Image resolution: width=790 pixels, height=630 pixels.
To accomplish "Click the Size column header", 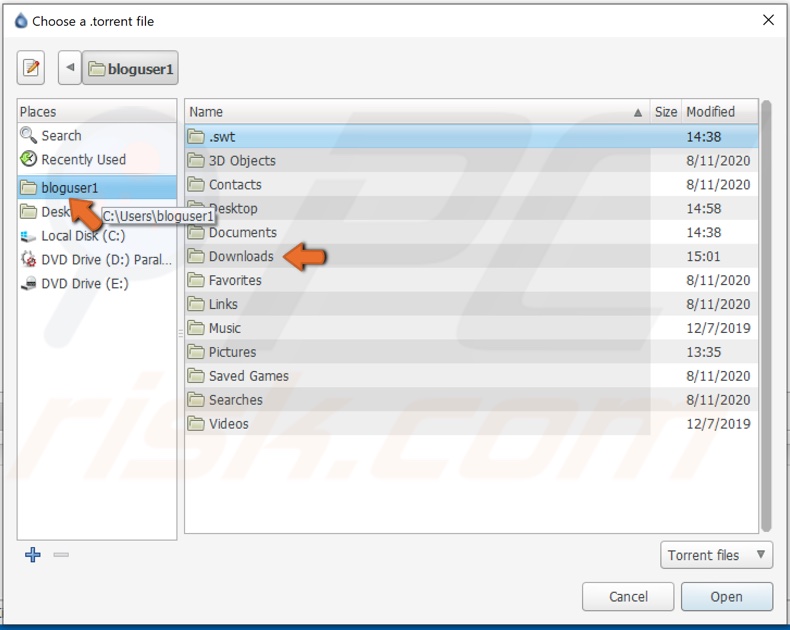I will 666,111.
